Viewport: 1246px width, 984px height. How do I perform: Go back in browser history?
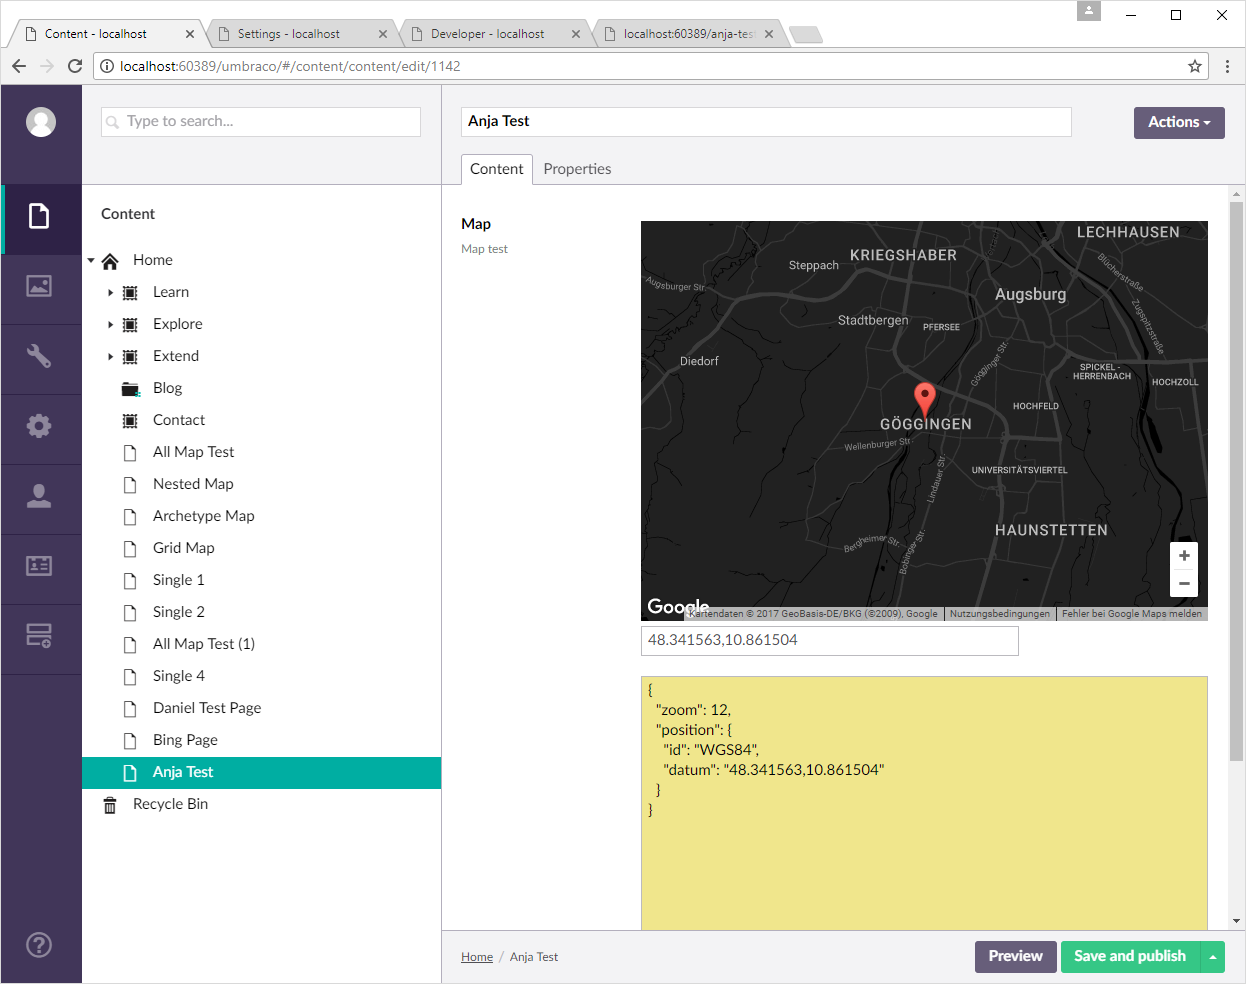(x=19, y=66)
